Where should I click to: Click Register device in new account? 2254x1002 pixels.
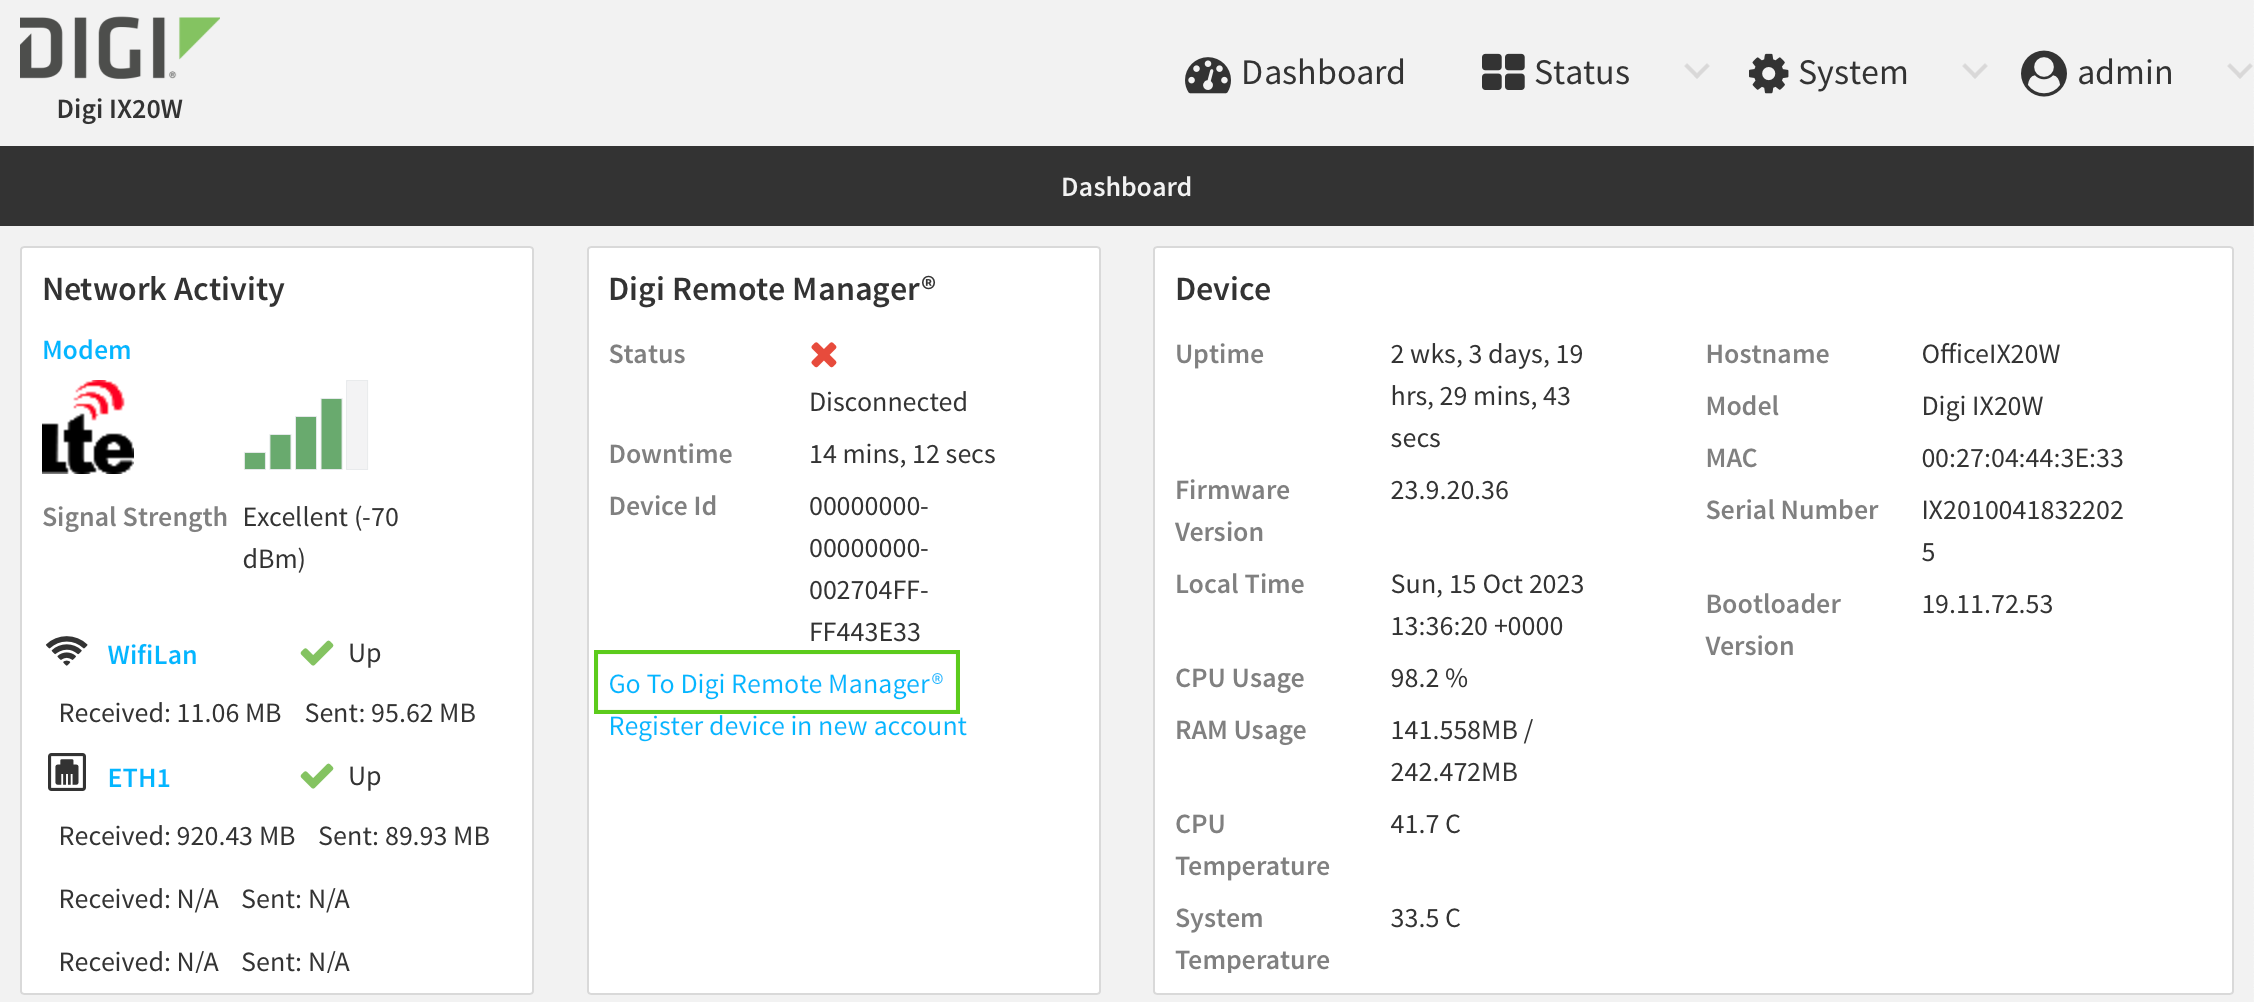[787, 727]
